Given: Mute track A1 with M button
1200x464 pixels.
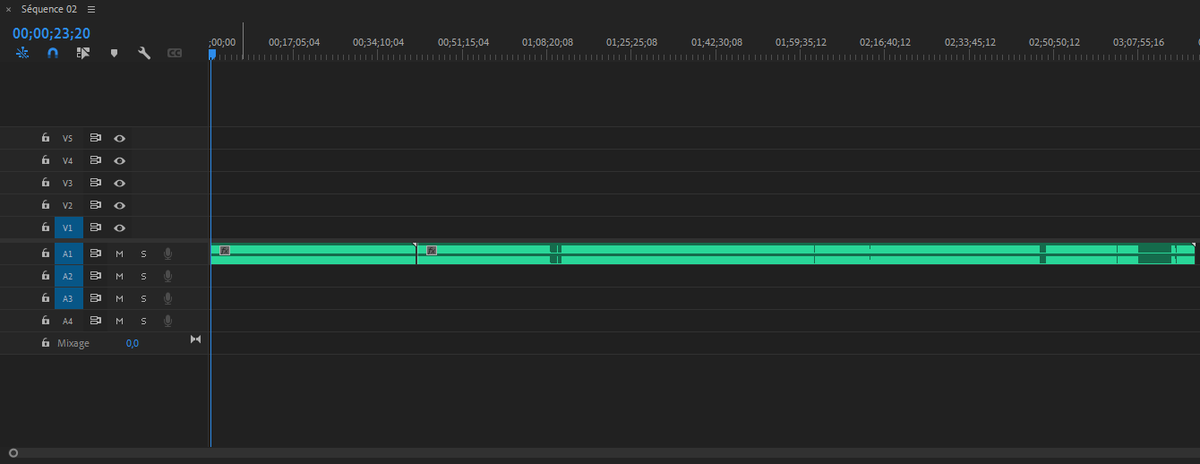Looking at the screenshot, I should 119,253.
